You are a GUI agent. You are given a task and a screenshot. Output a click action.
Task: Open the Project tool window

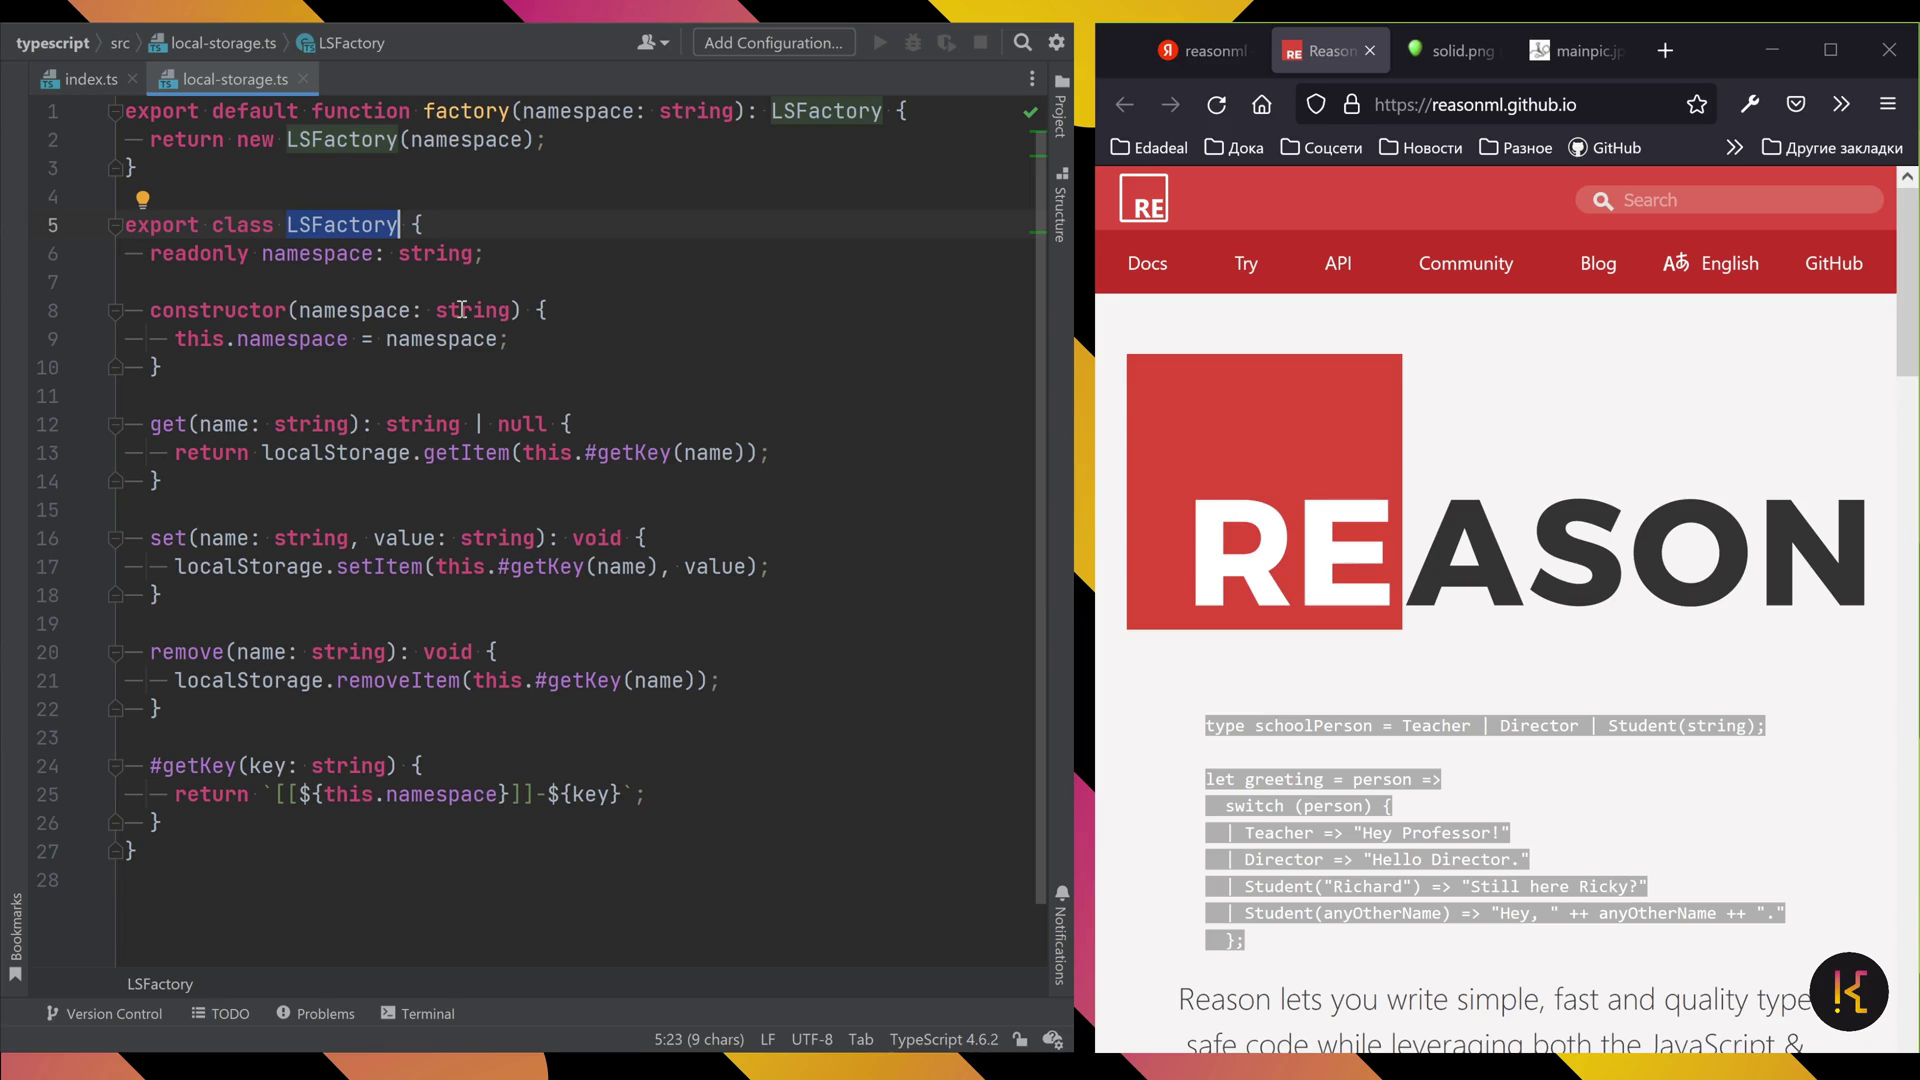point(1061,105)
